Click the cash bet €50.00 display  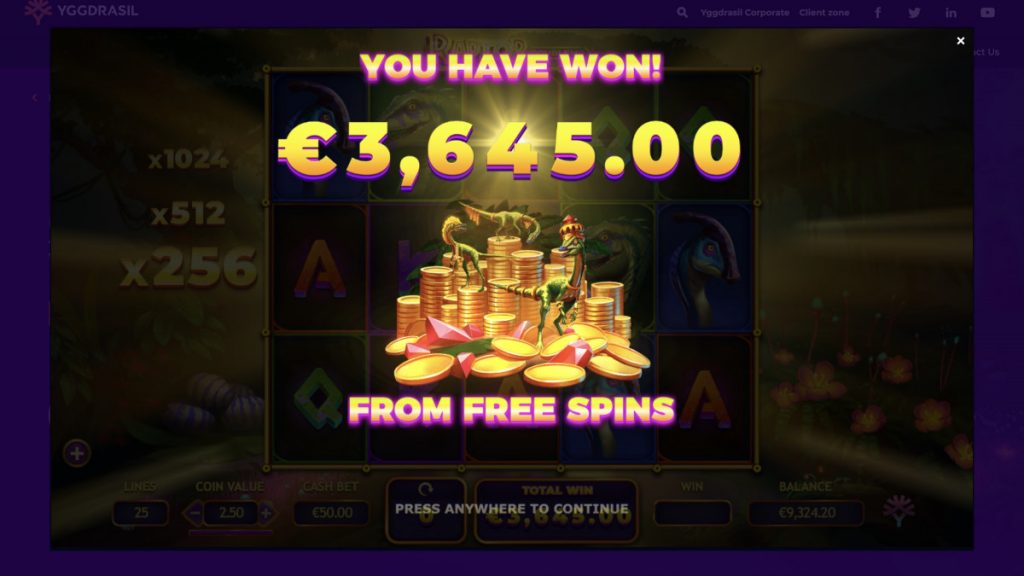(x=332, y=513)
